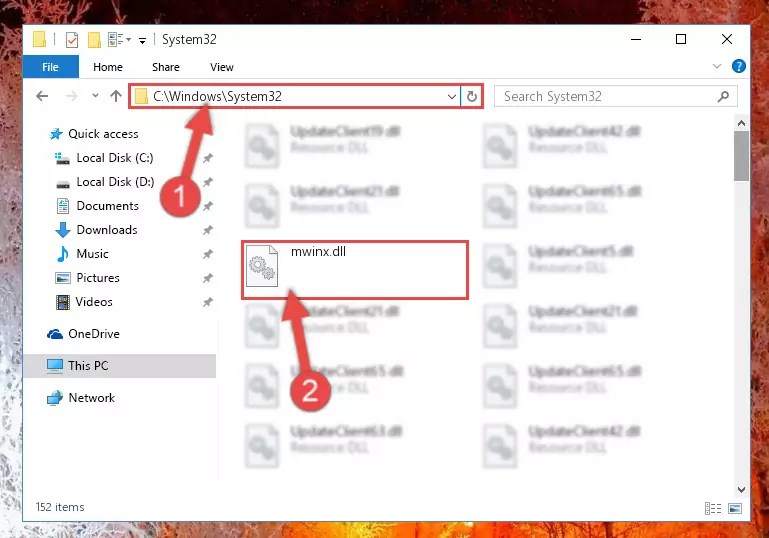769x538 pixels.
Task: Click the address bar path C:\Windows\System32
Action: tap(217, 96)
